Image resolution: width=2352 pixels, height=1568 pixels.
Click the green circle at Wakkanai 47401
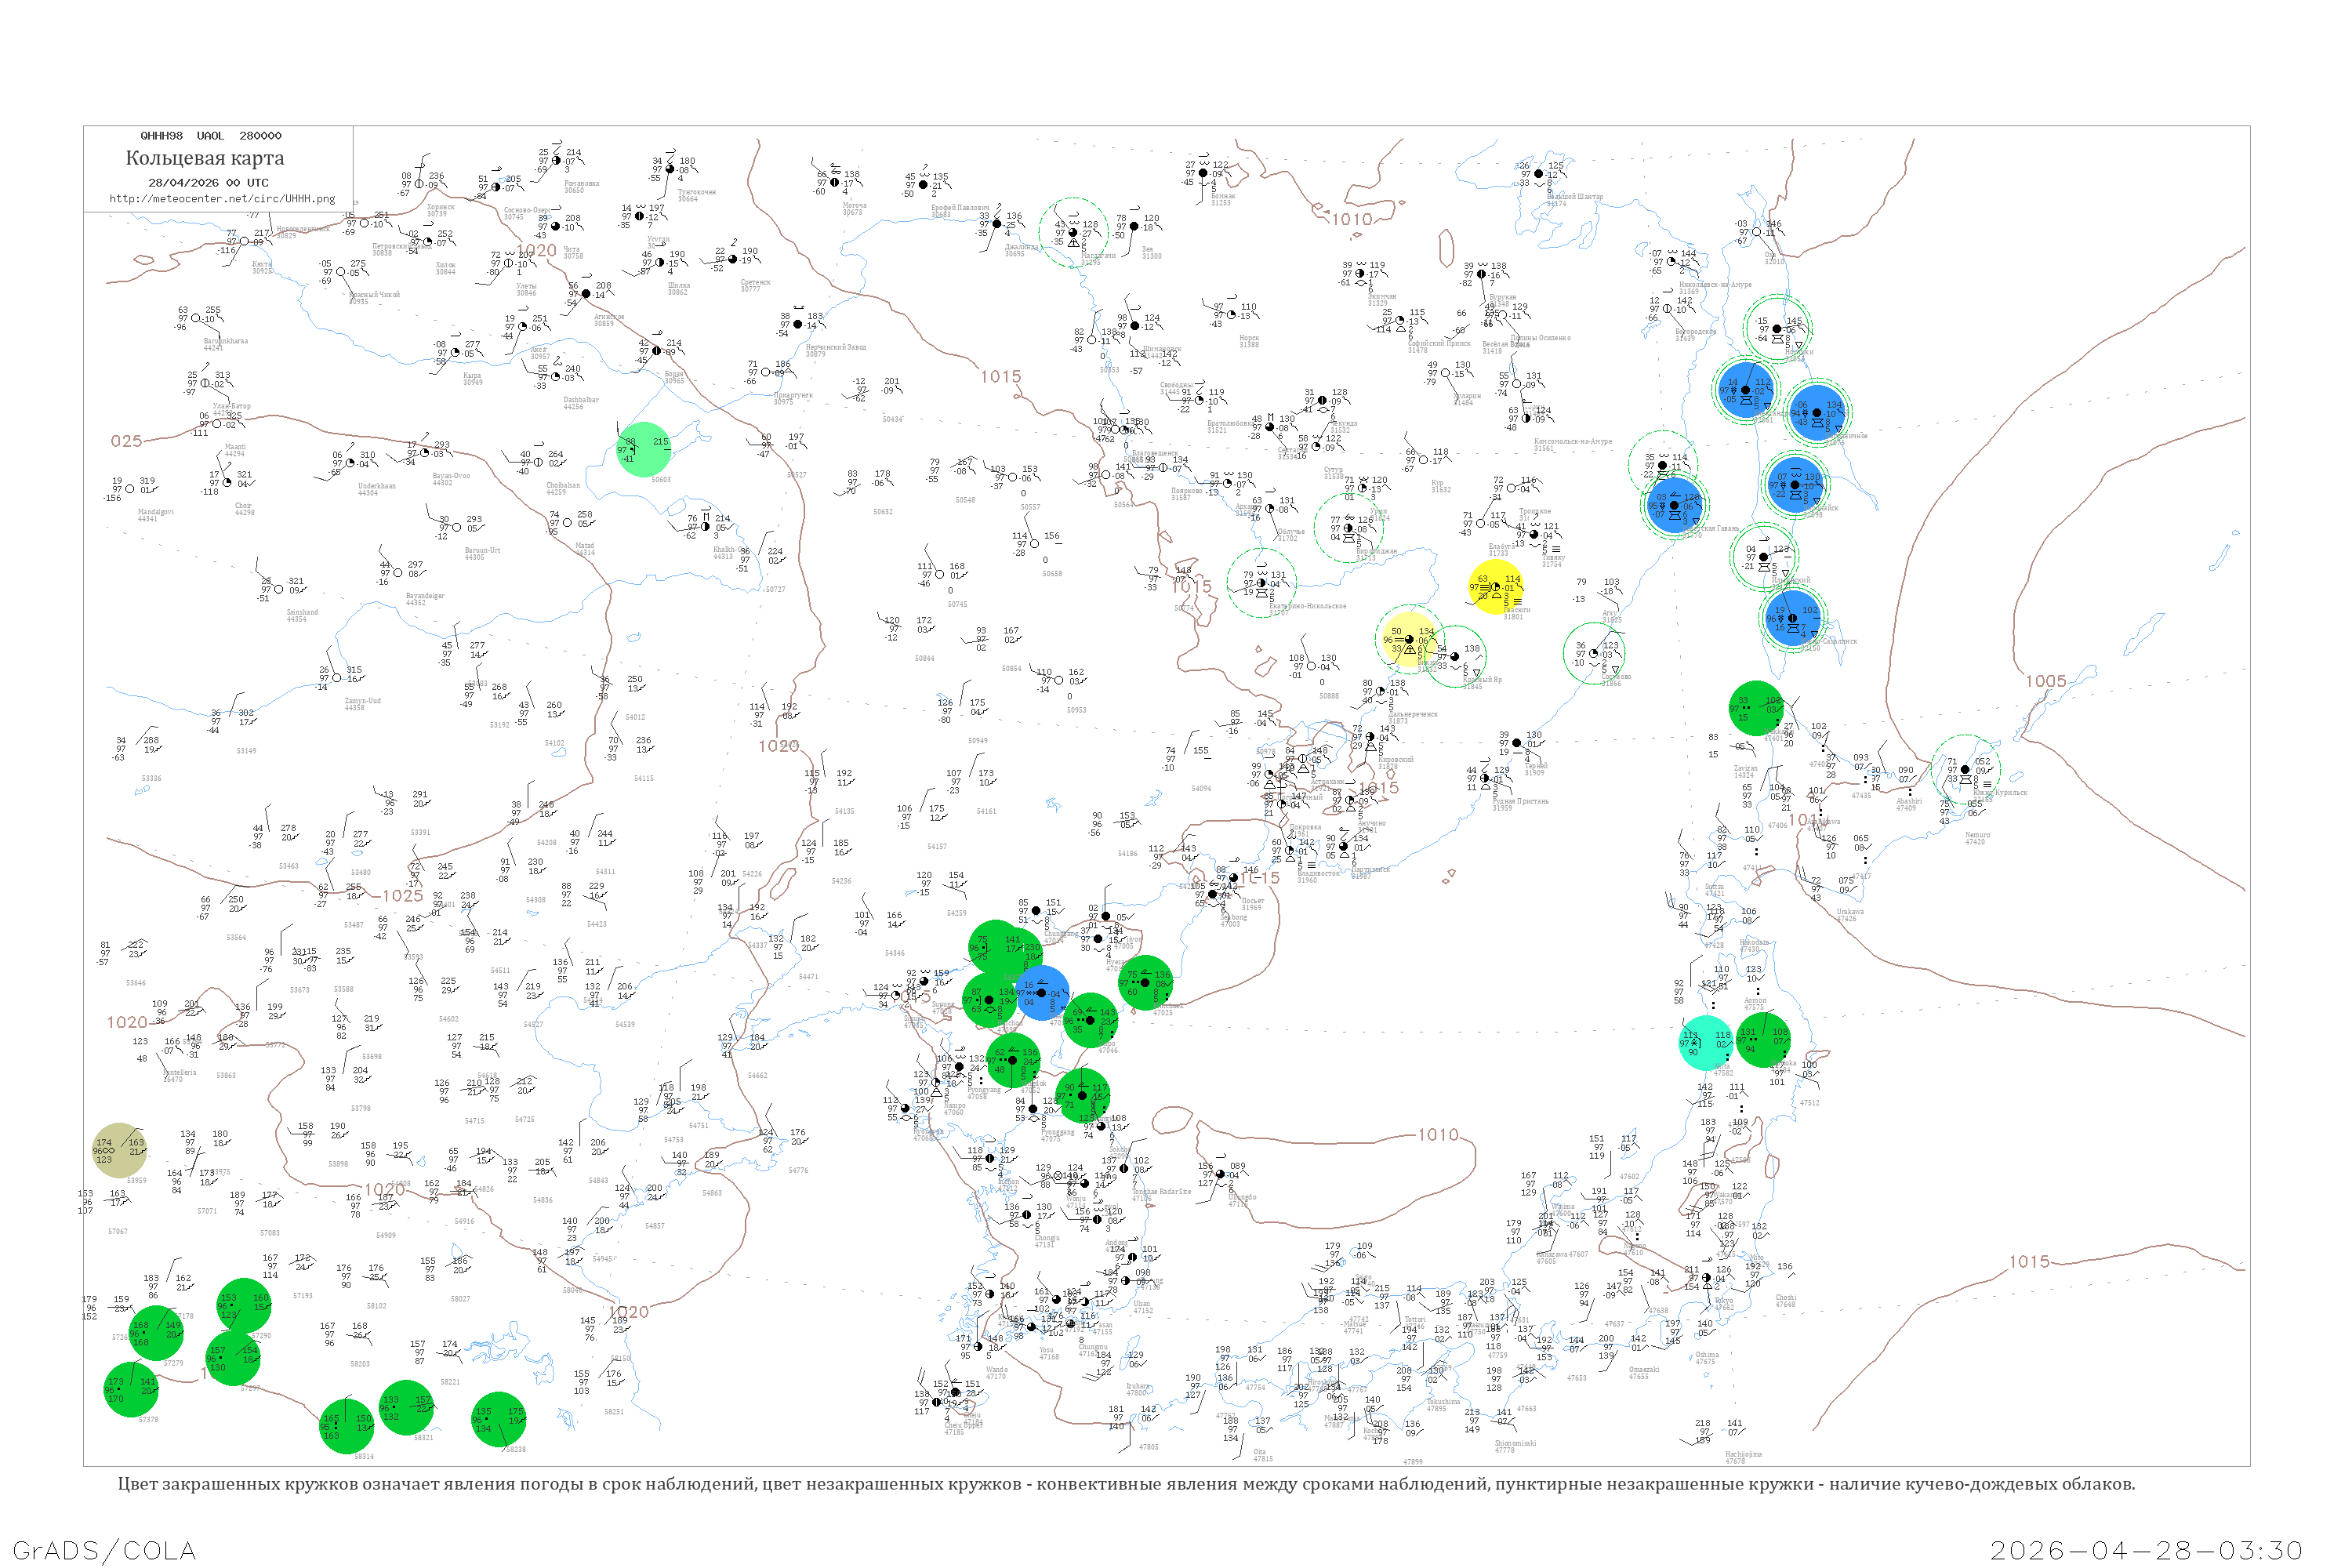pyautogui.click(x=1756, y=708)
